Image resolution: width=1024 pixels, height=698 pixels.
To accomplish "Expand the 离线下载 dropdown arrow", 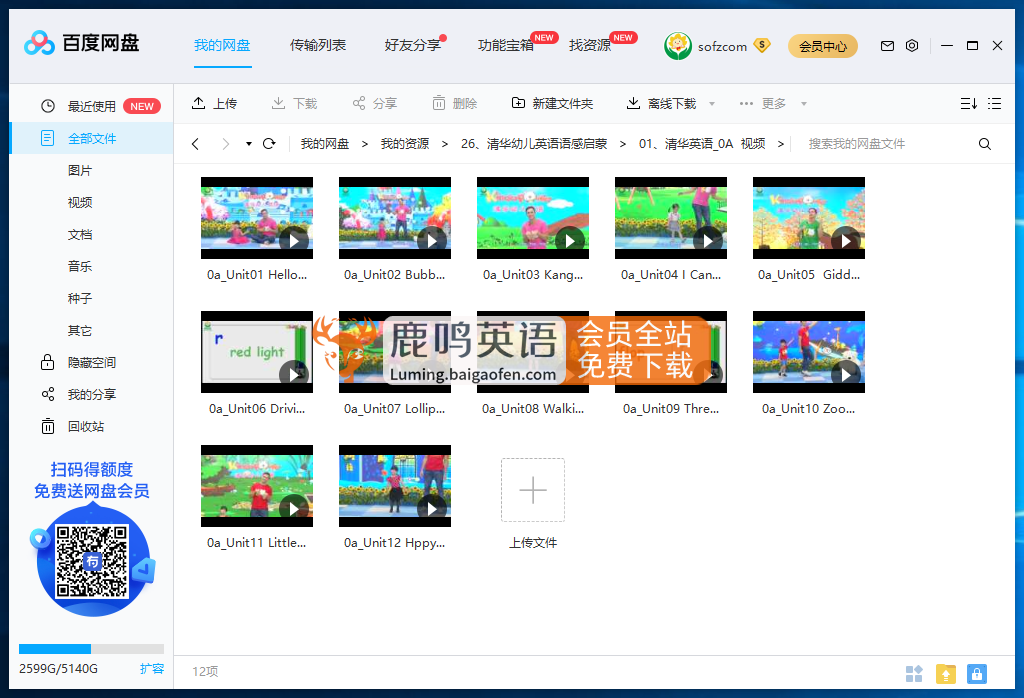I will [x=712, y=104].
